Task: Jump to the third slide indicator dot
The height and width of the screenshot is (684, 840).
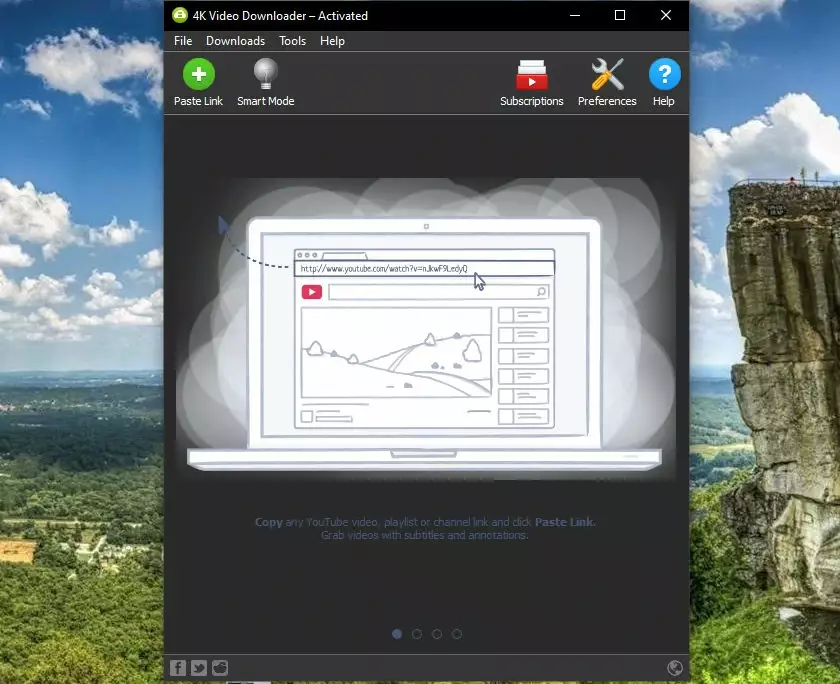Action: (437, 634)
